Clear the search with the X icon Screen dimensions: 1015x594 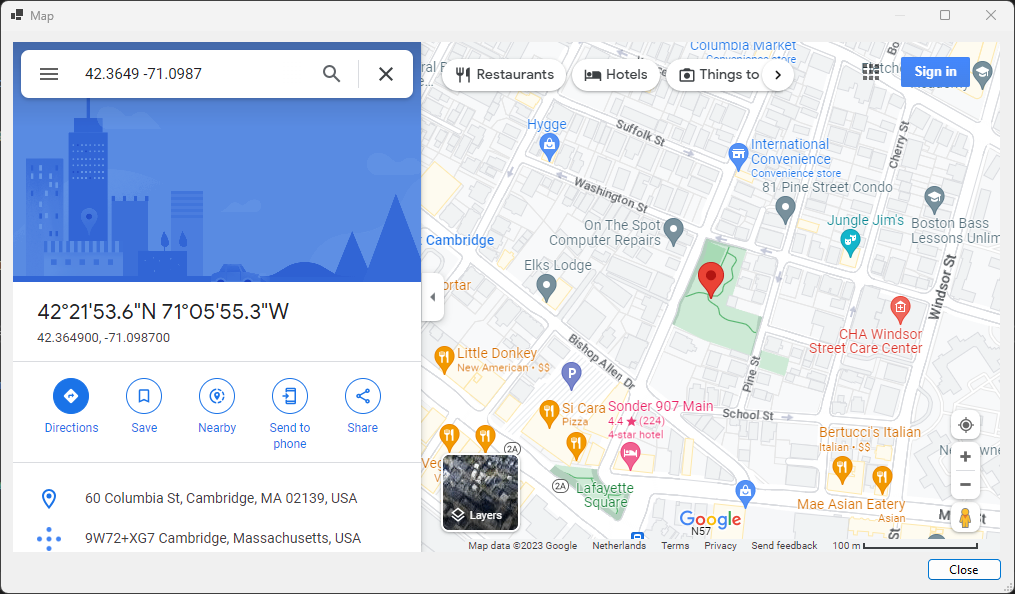point(385,73)
